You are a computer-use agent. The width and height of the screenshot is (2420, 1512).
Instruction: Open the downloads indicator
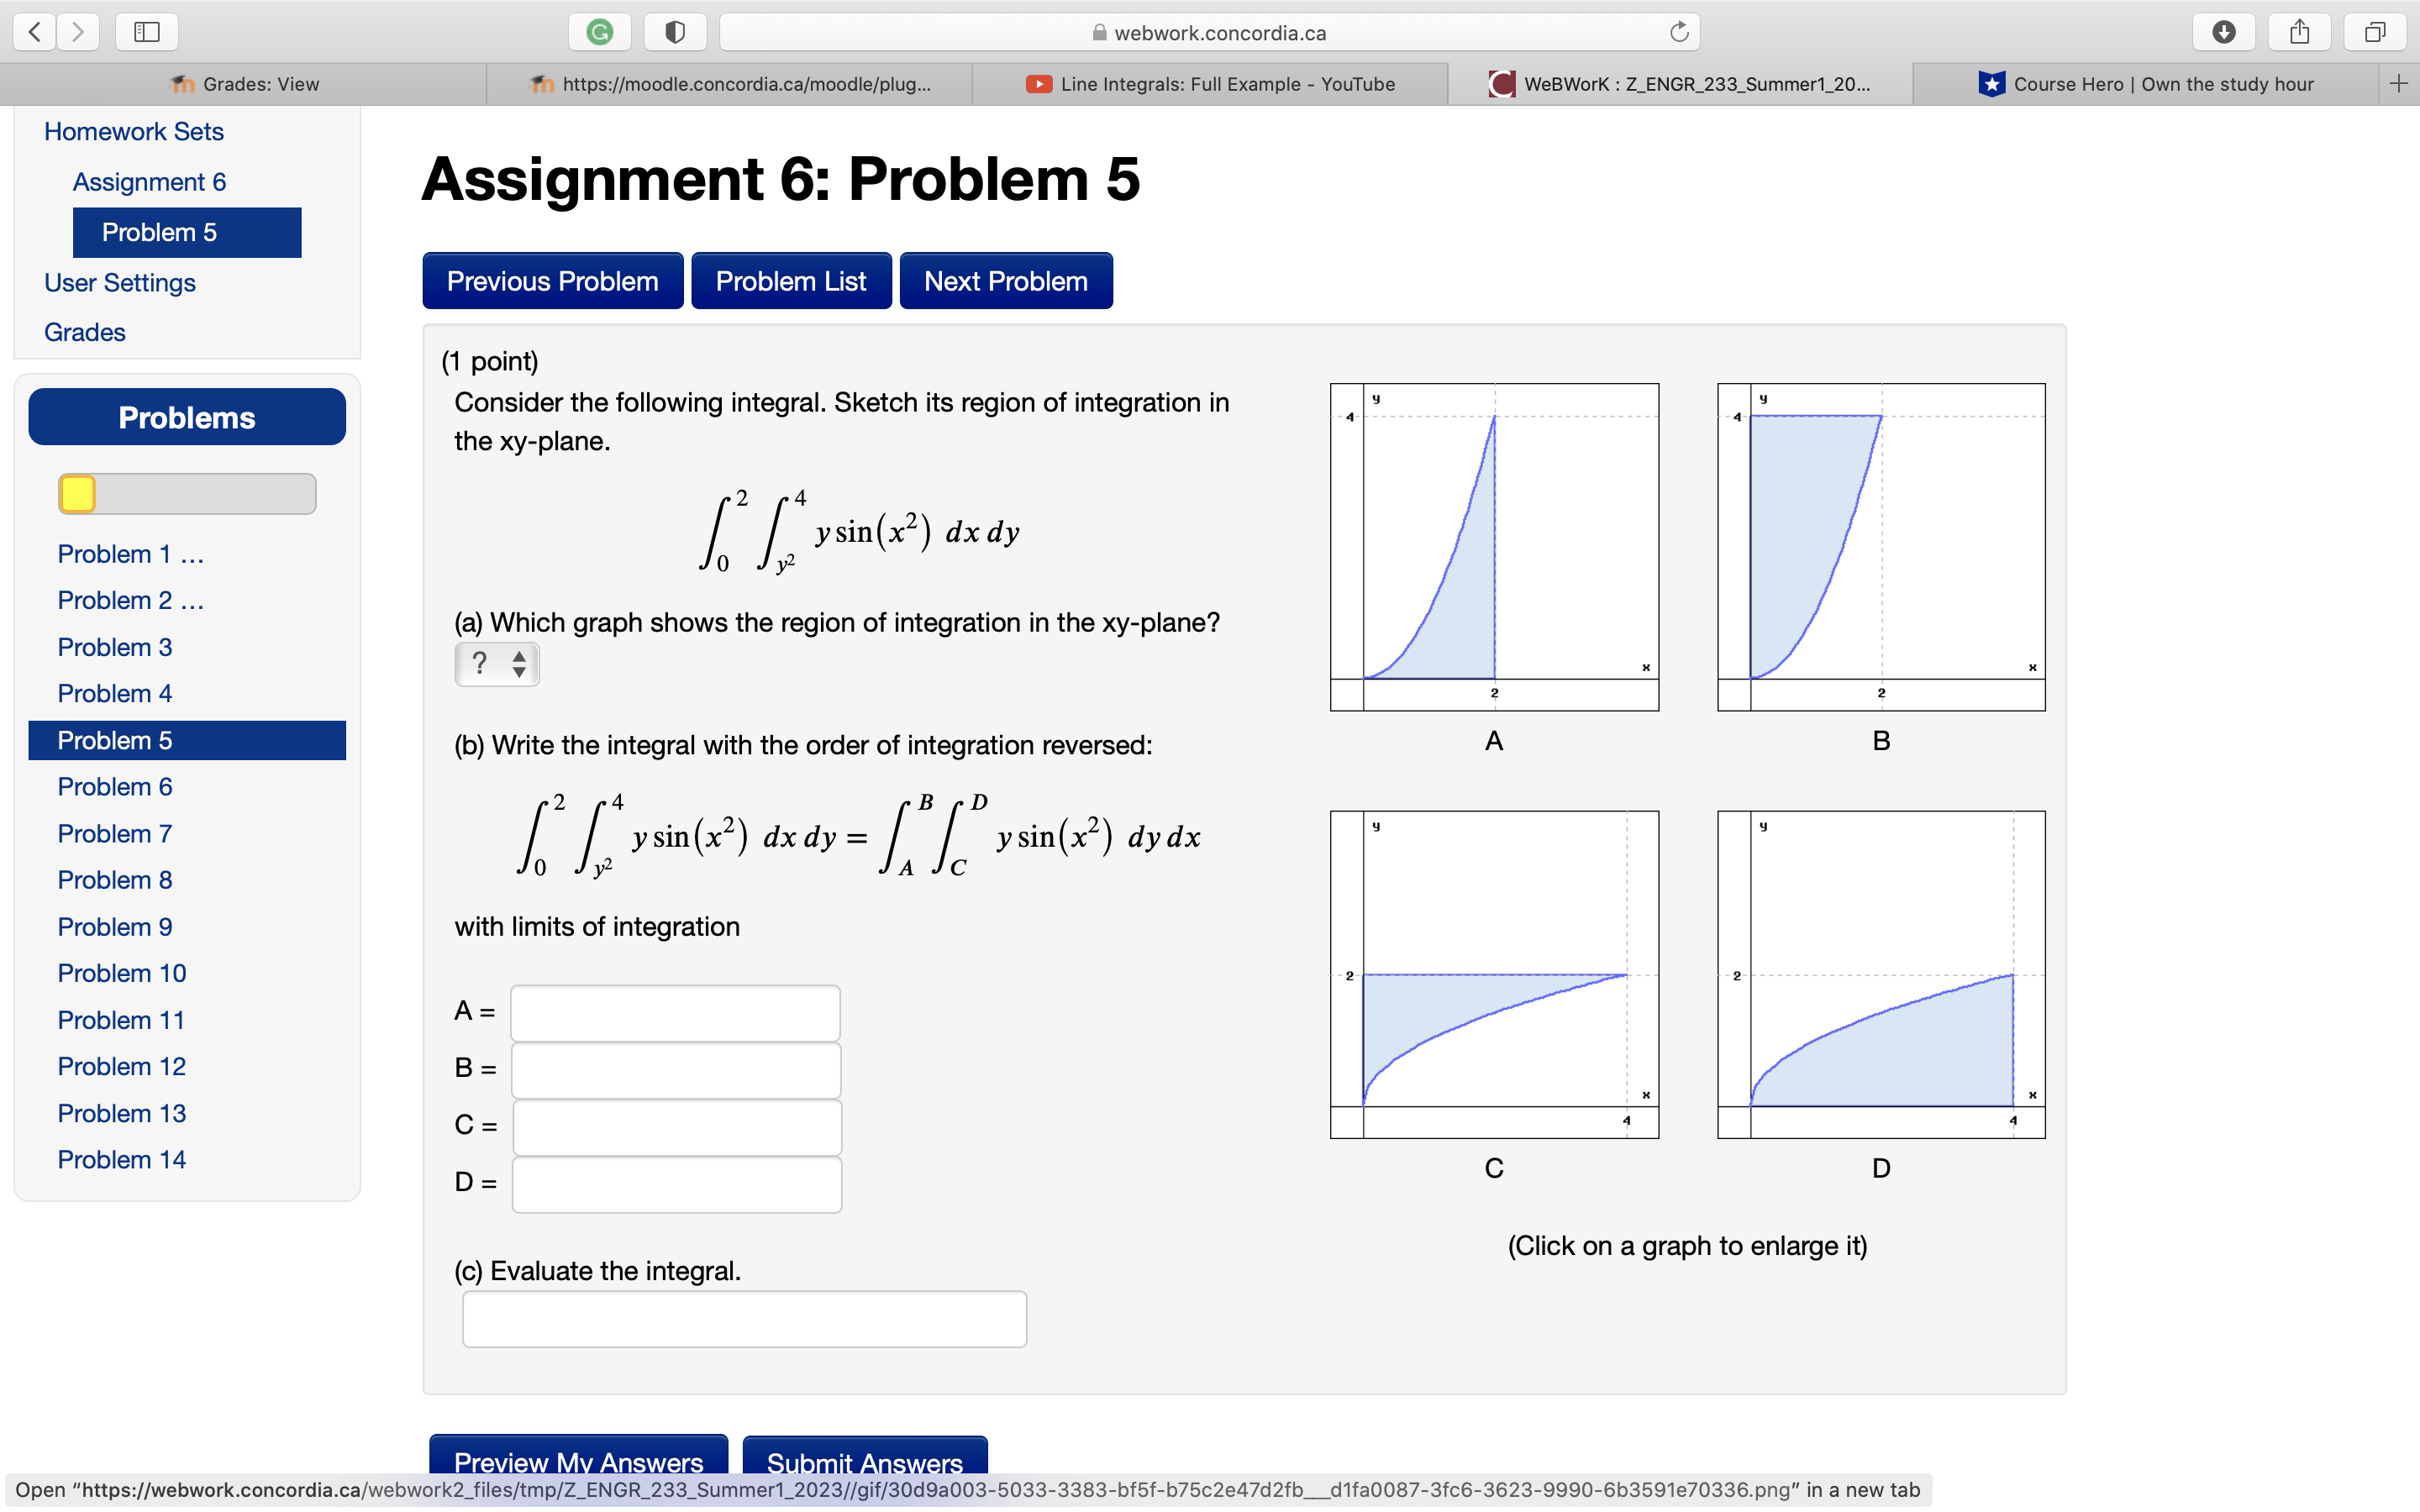tap(2224, 31)
